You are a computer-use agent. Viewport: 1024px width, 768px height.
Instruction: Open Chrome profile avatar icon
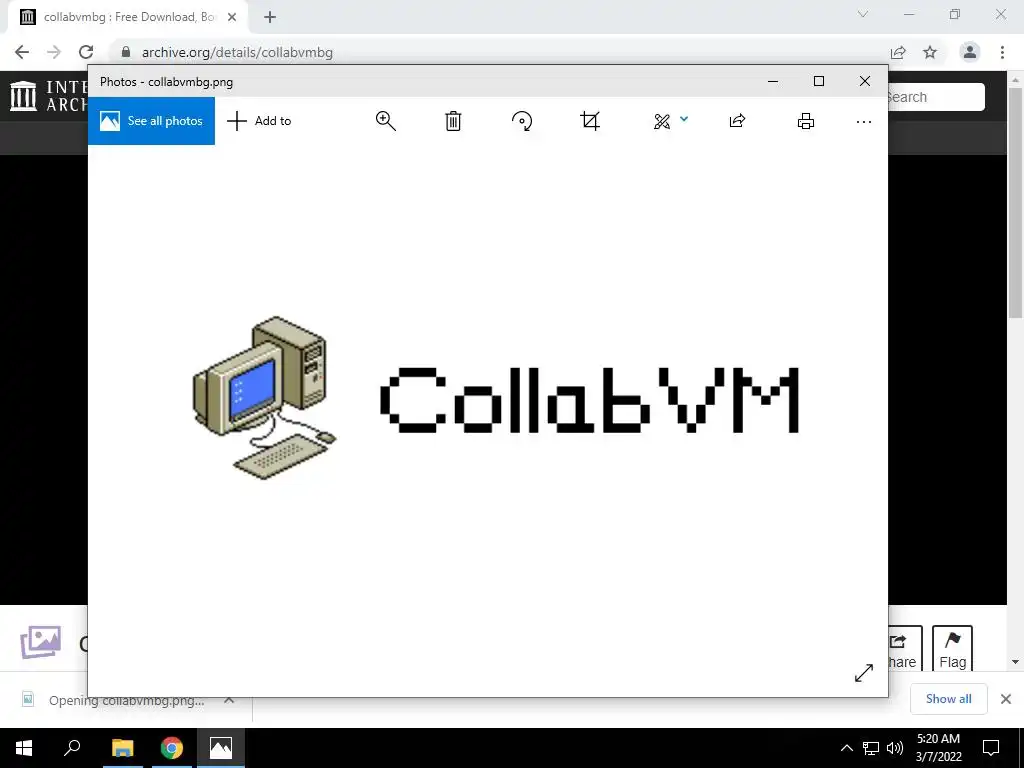(x=970, y=52)
